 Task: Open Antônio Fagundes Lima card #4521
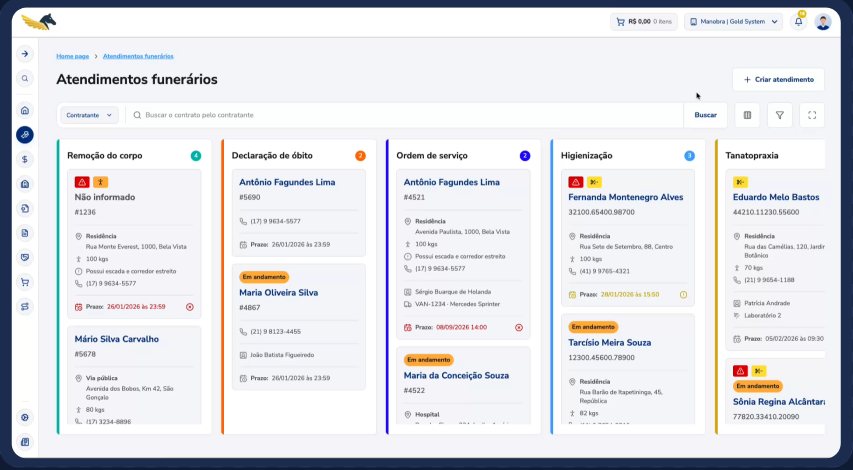pos(463,254)
